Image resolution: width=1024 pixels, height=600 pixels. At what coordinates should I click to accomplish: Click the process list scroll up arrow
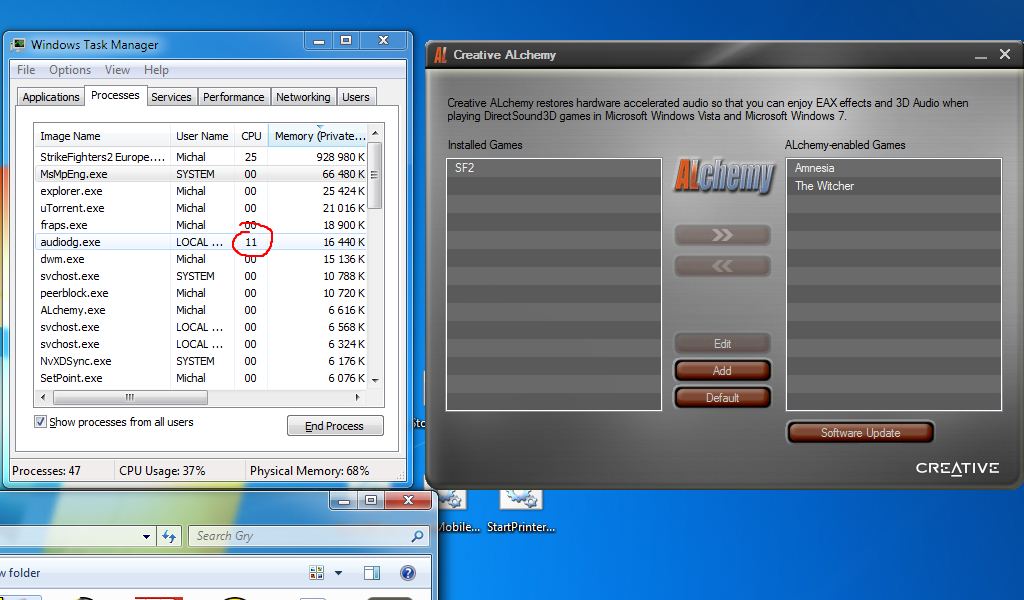pyautogui.click(x=375, y=133)
